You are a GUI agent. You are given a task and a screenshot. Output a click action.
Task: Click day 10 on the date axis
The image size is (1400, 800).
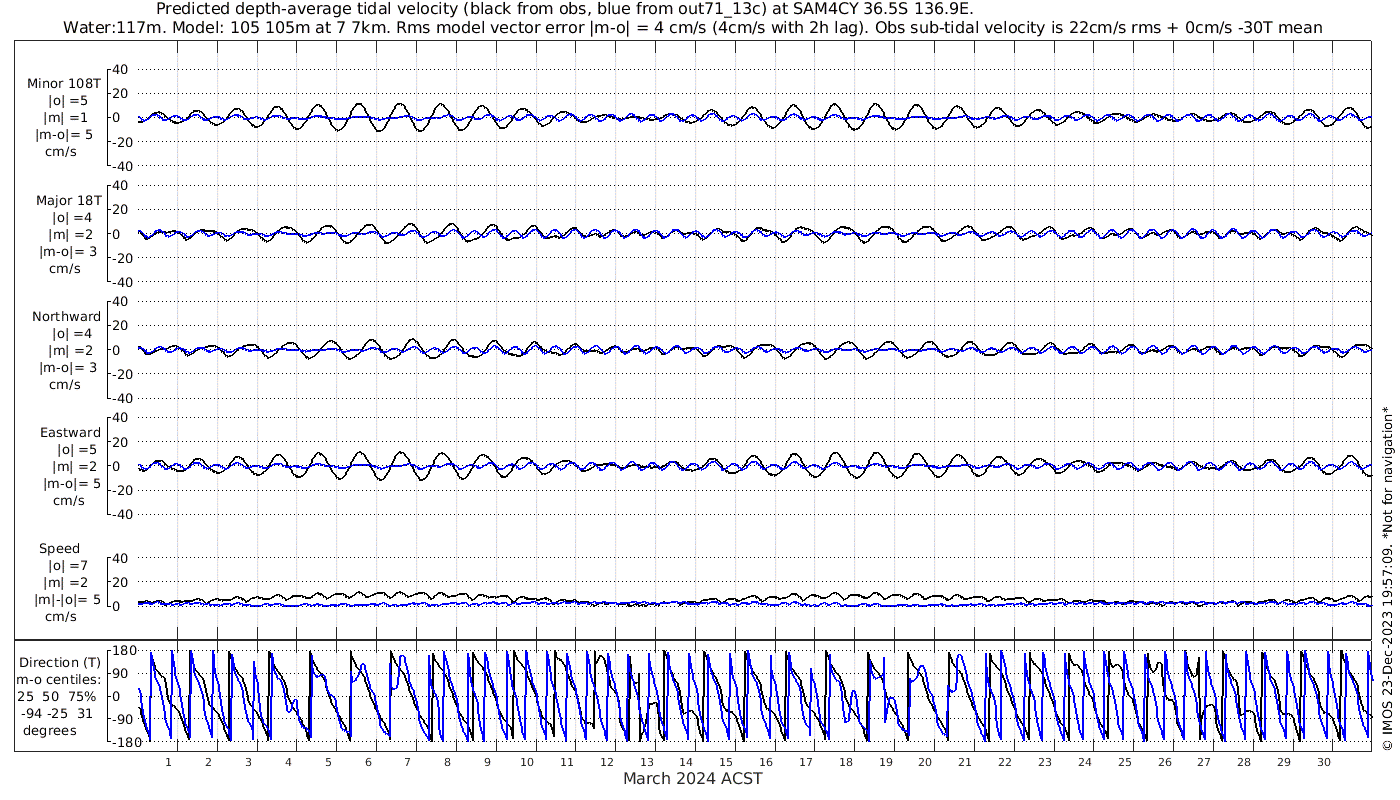point(527,762)
